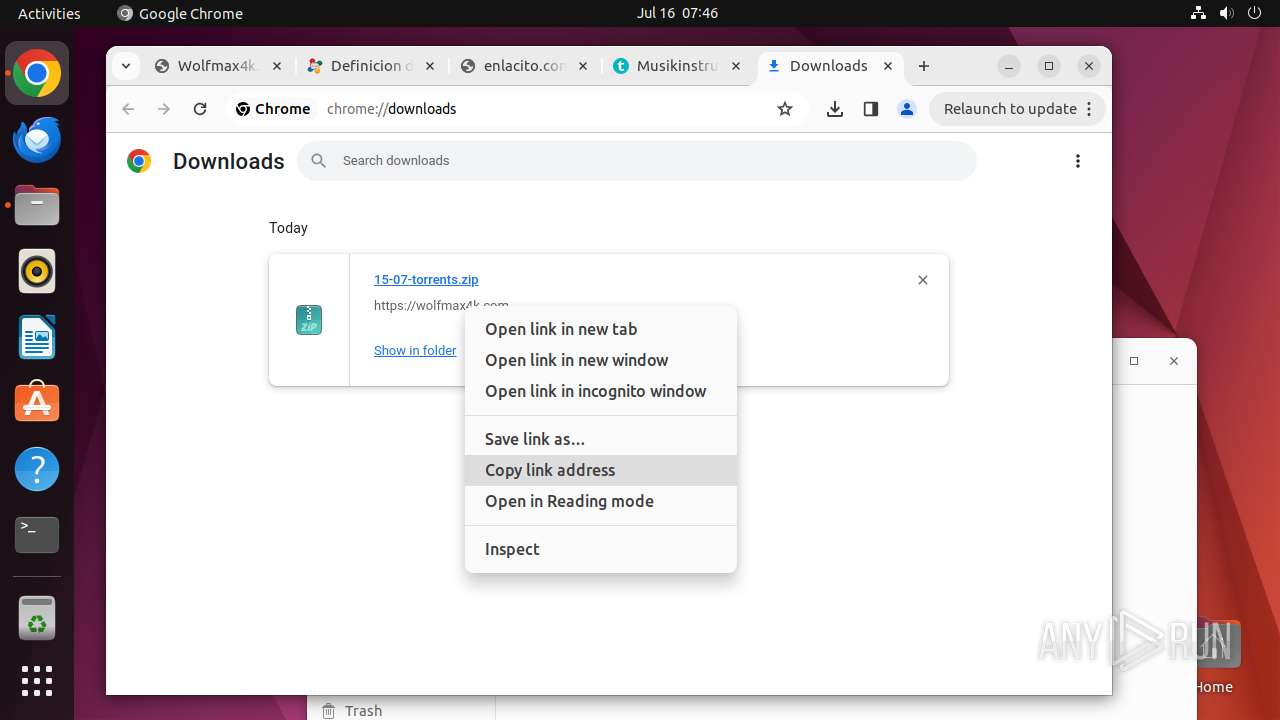The height and width of the screenshot is (720, 1280).
Task: Launch LibreOffice Writer from dock
Action: point(37,337)
